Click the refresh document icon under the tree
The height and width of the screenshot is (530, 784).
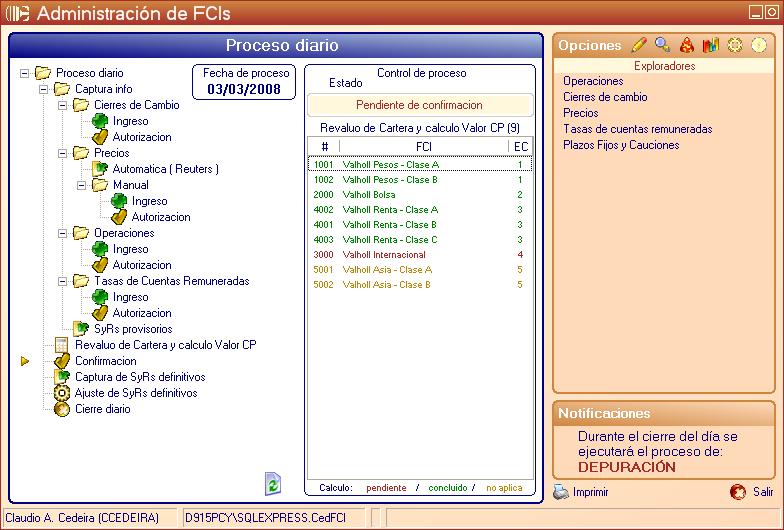click(x=273, y=484)
